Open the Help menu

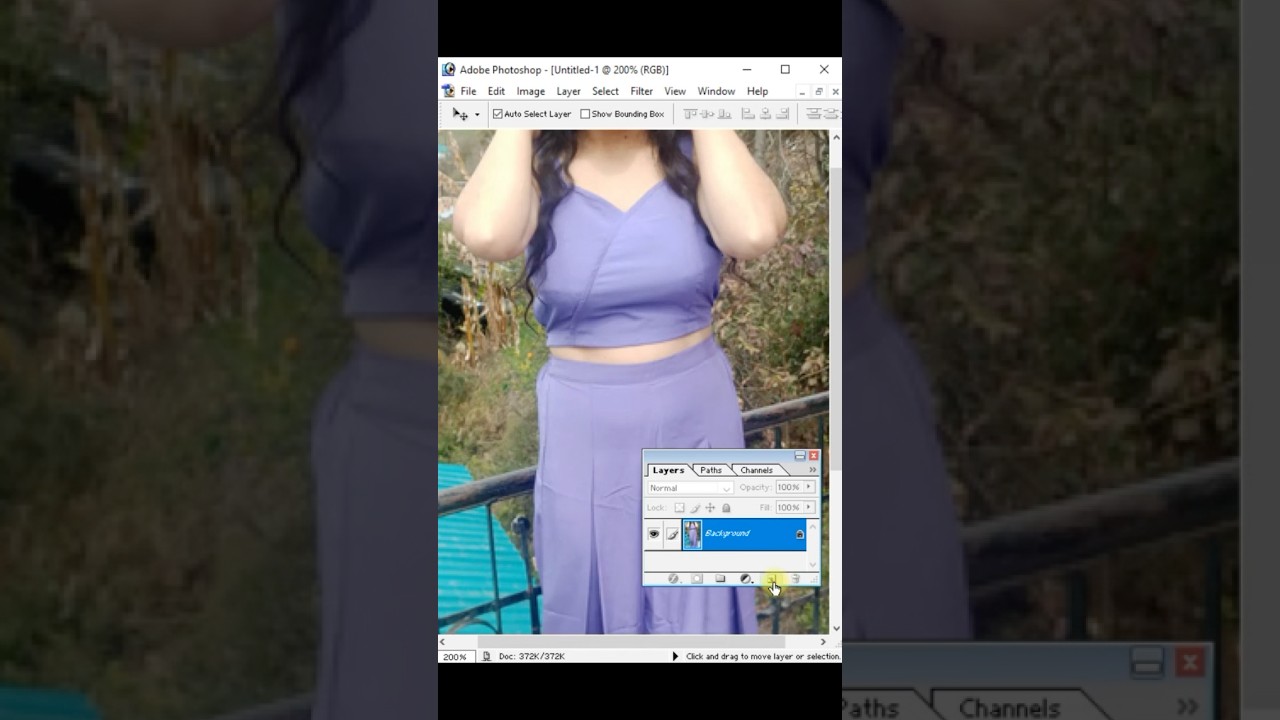(x=757, y=91)
